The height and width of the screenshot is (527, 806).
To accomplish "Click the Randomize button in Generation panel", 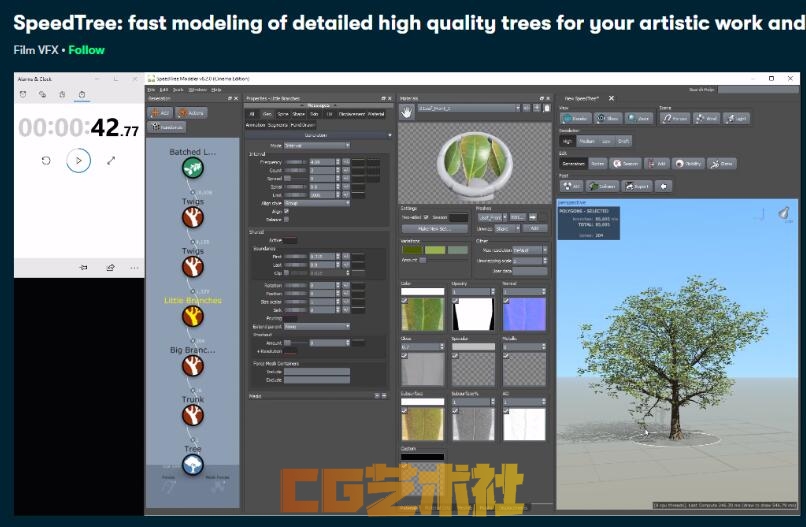I will point(168,127).
